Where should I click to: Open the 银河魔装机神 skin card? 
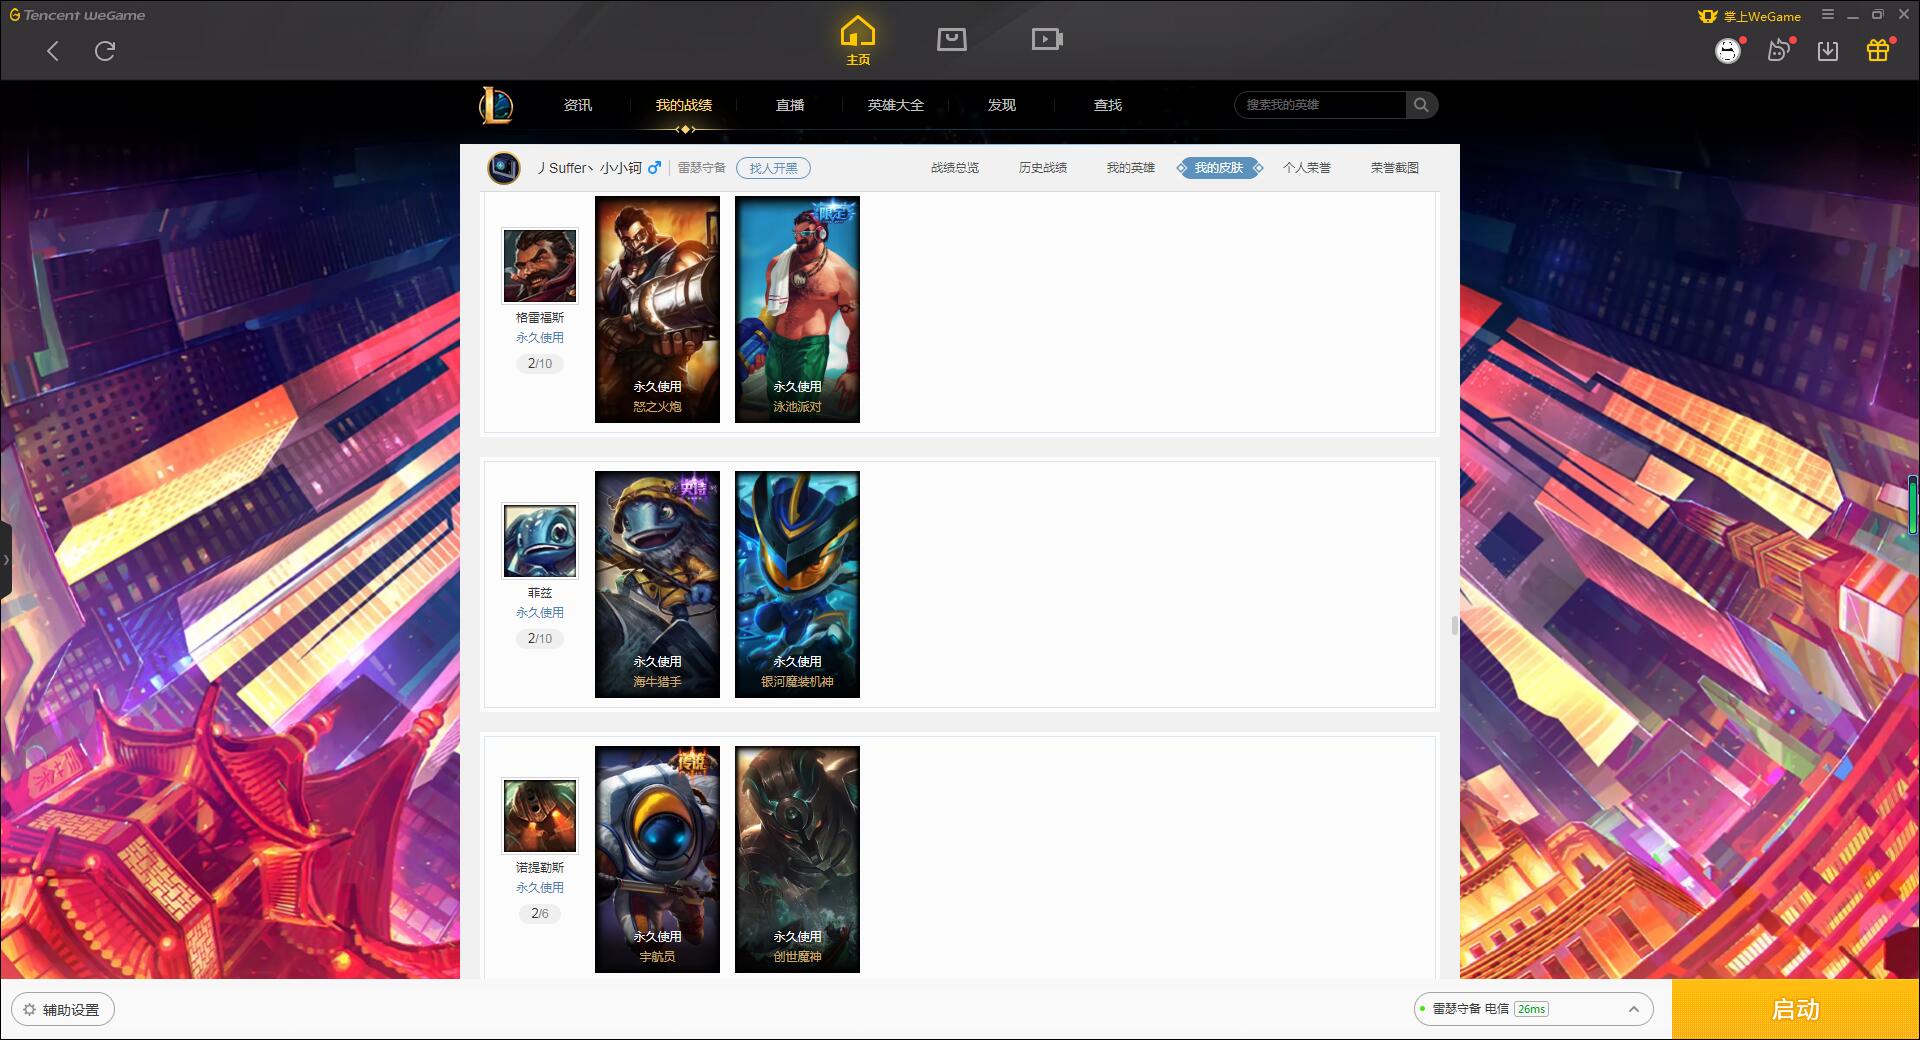797,584
